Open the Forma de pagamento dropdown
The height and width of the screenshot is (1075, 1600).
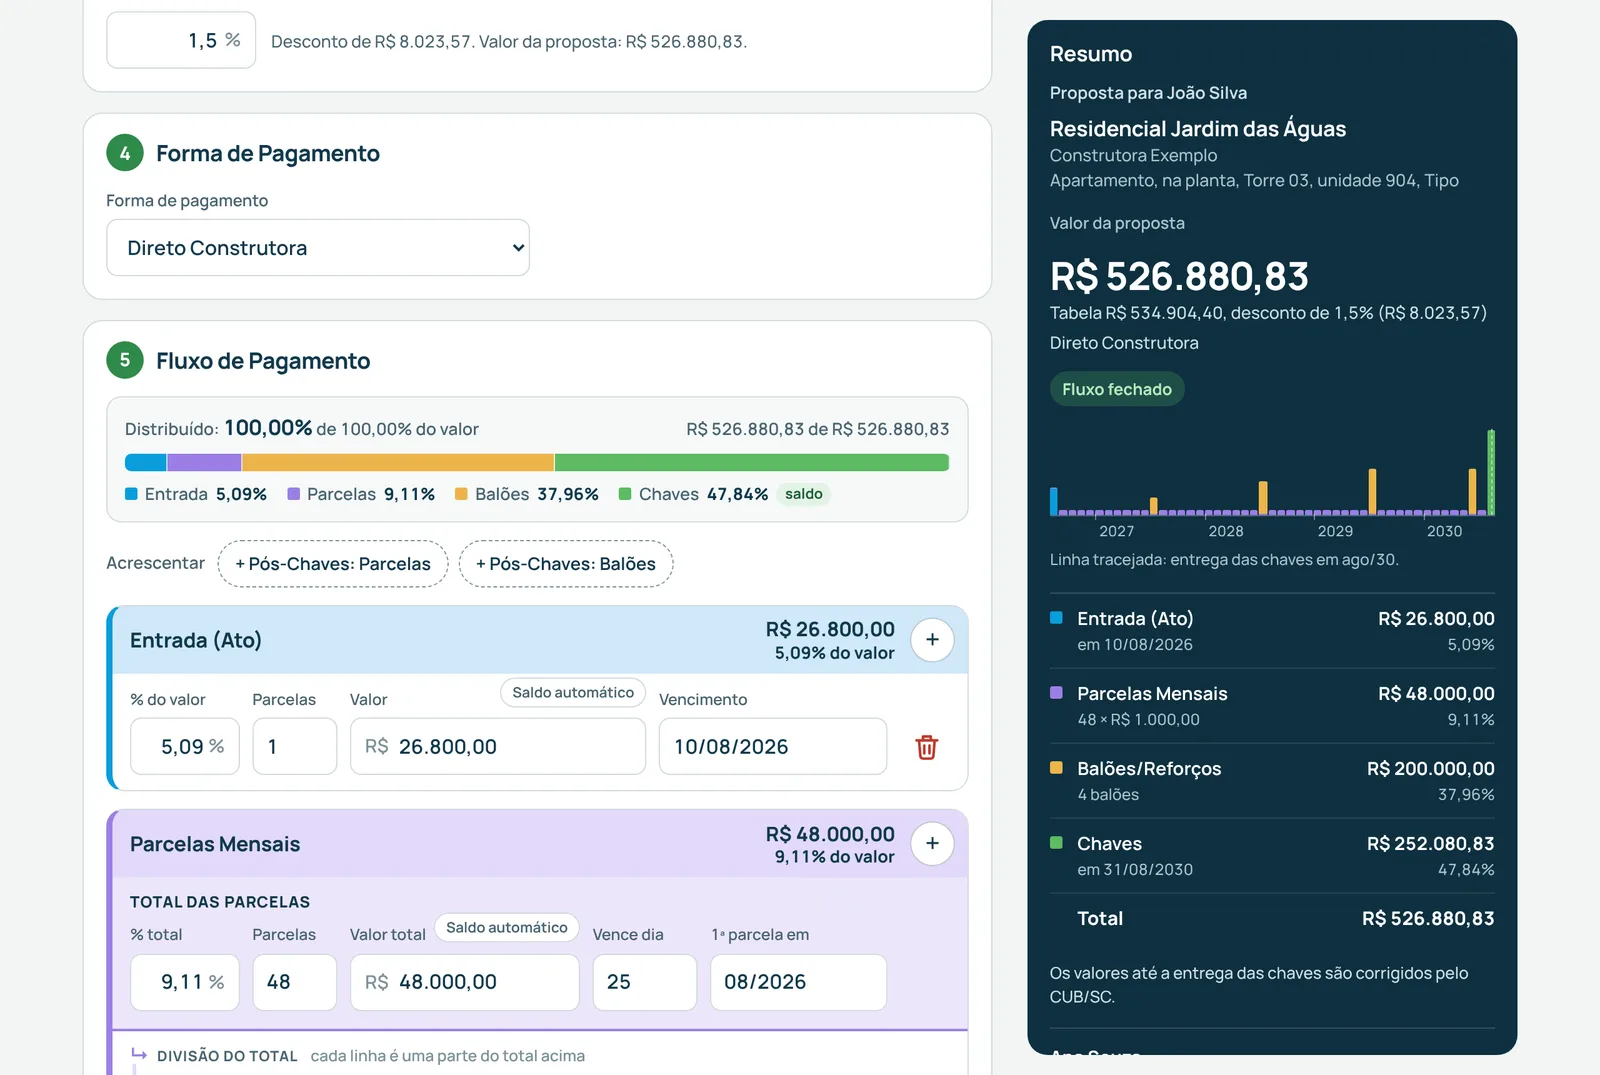[318, 248]
